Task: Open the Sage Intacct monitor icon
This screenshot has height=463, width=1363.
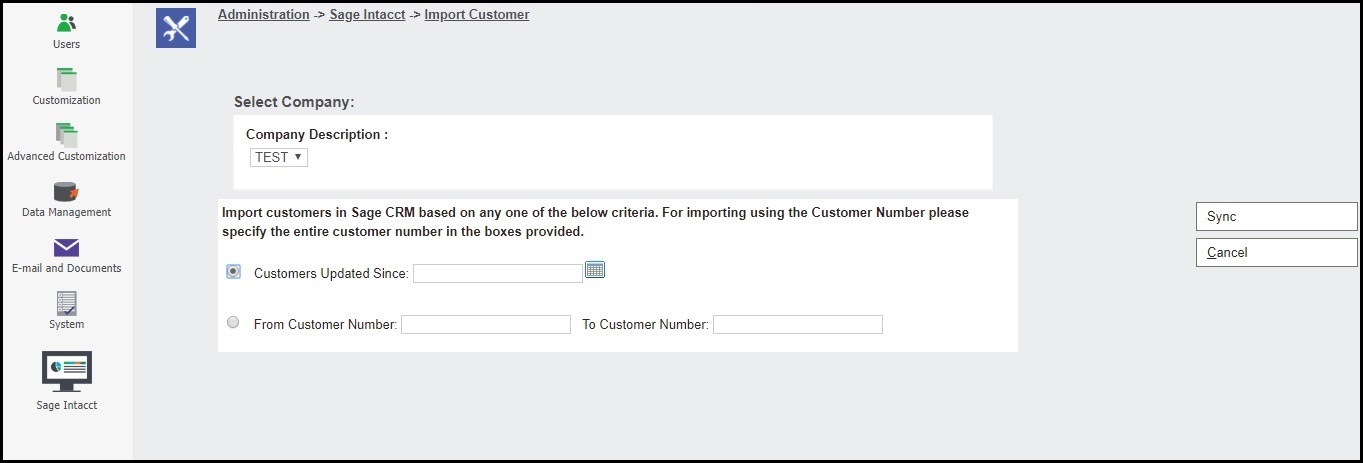Action: 66,371
